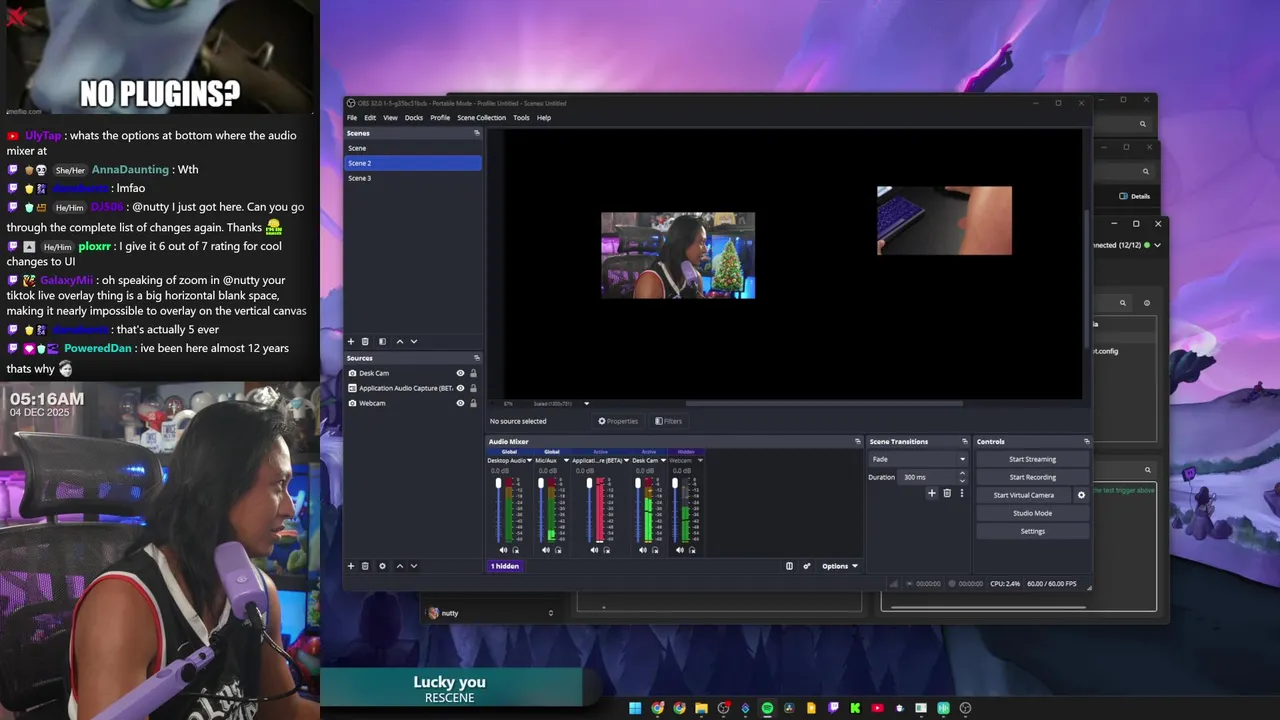Move scene up with the Scenes up arrow
Screen dimensions: 1280x720
pyautogui.click(x=400, y=342)
